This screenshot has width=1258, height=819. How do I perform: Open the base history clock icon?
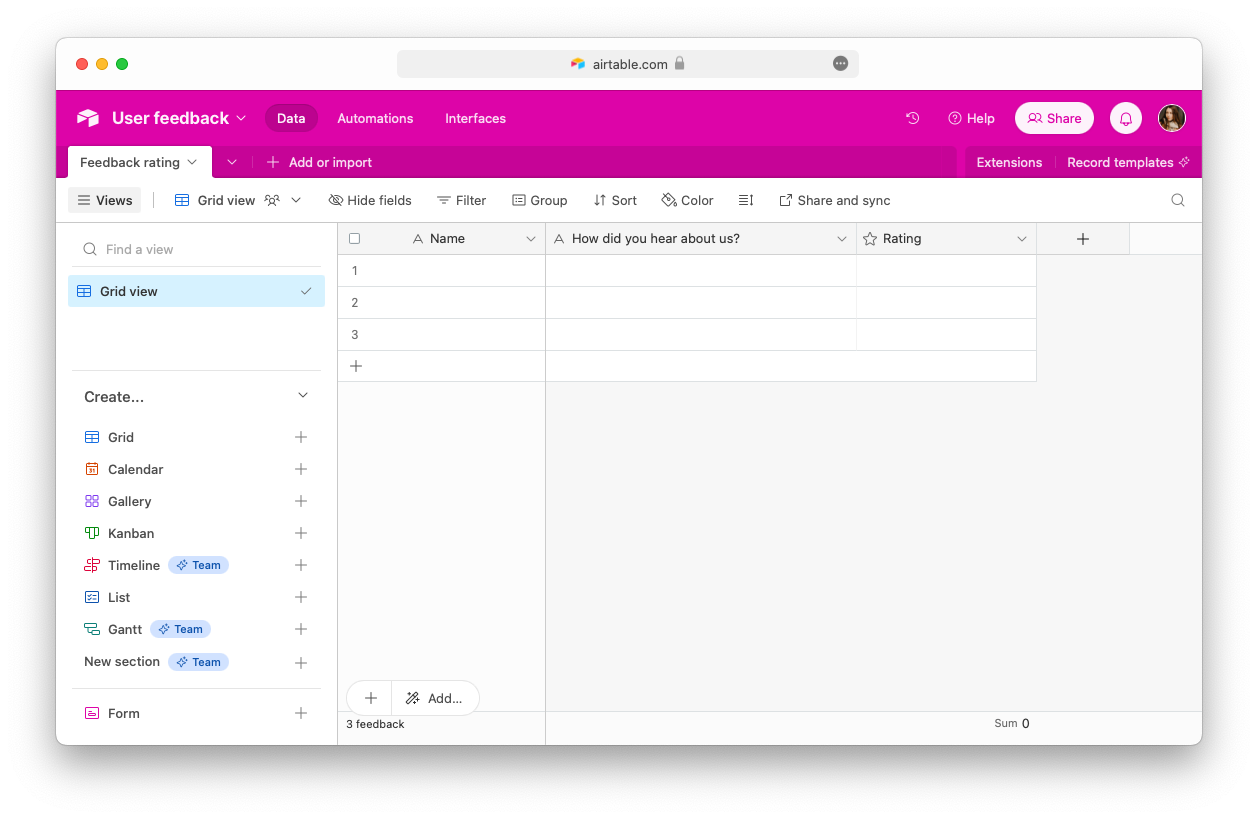pyautogui.click(x=913, y=118)
